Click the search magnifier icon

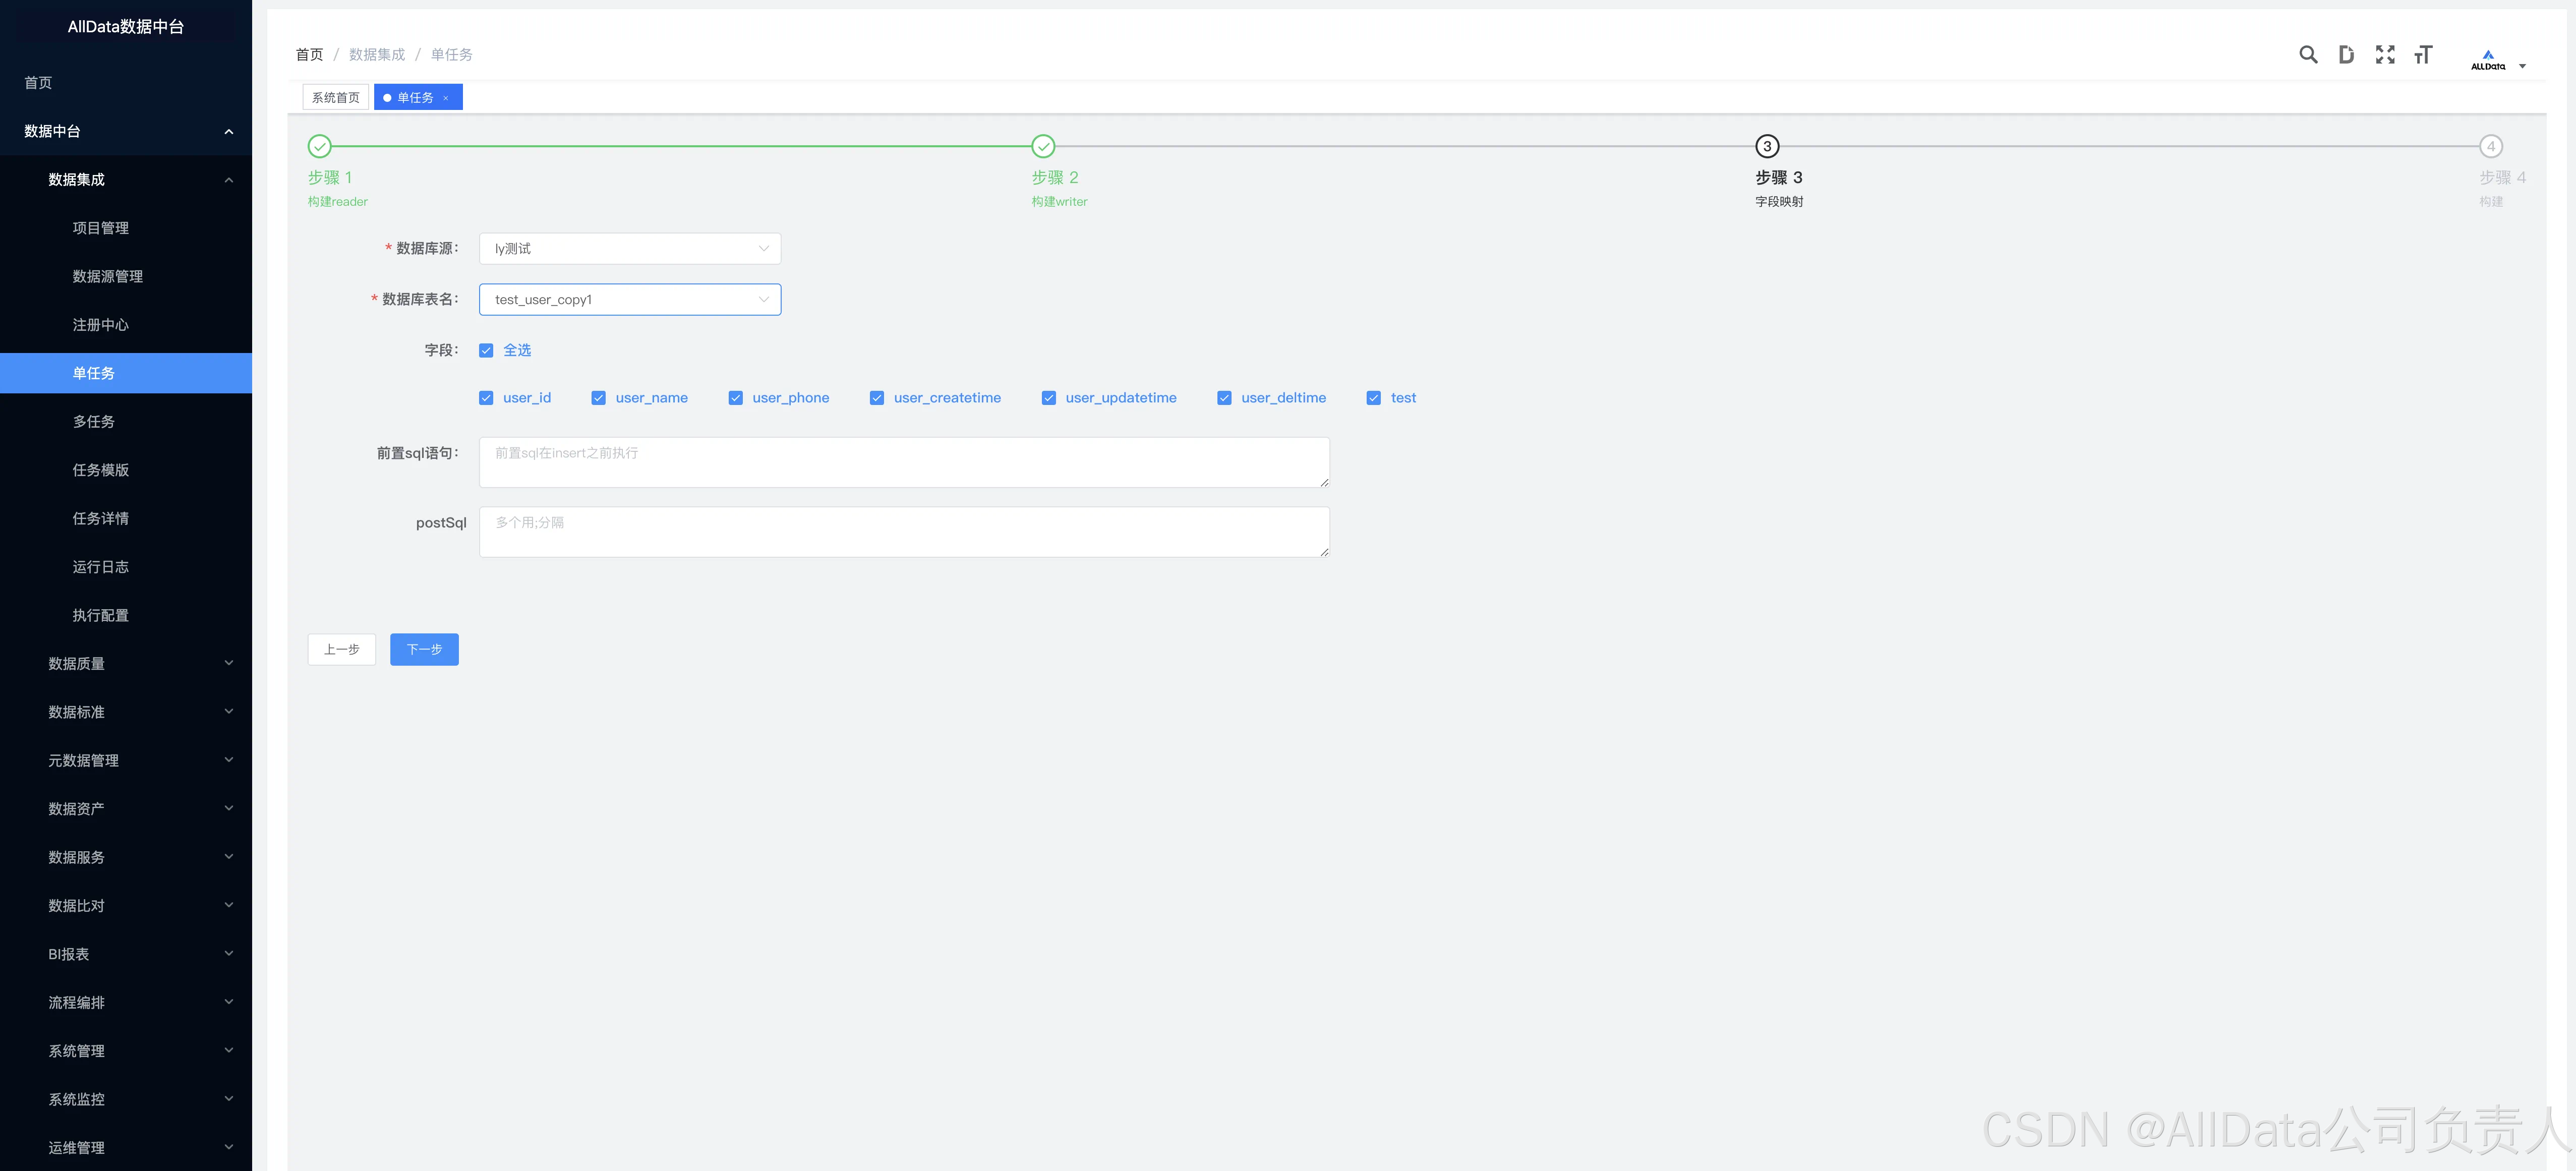[x=2307, y=55]
